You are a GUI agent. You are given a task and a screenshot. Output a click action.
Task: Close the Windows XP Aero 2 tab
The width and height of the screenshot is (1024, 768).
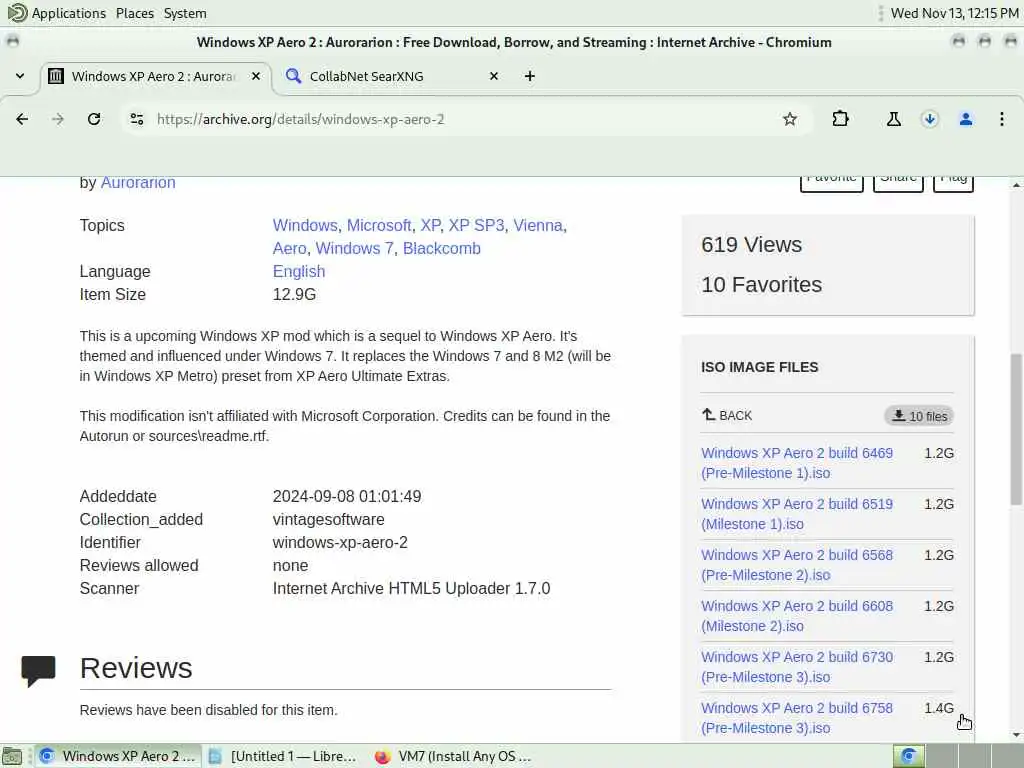click(x=256, y=76)
